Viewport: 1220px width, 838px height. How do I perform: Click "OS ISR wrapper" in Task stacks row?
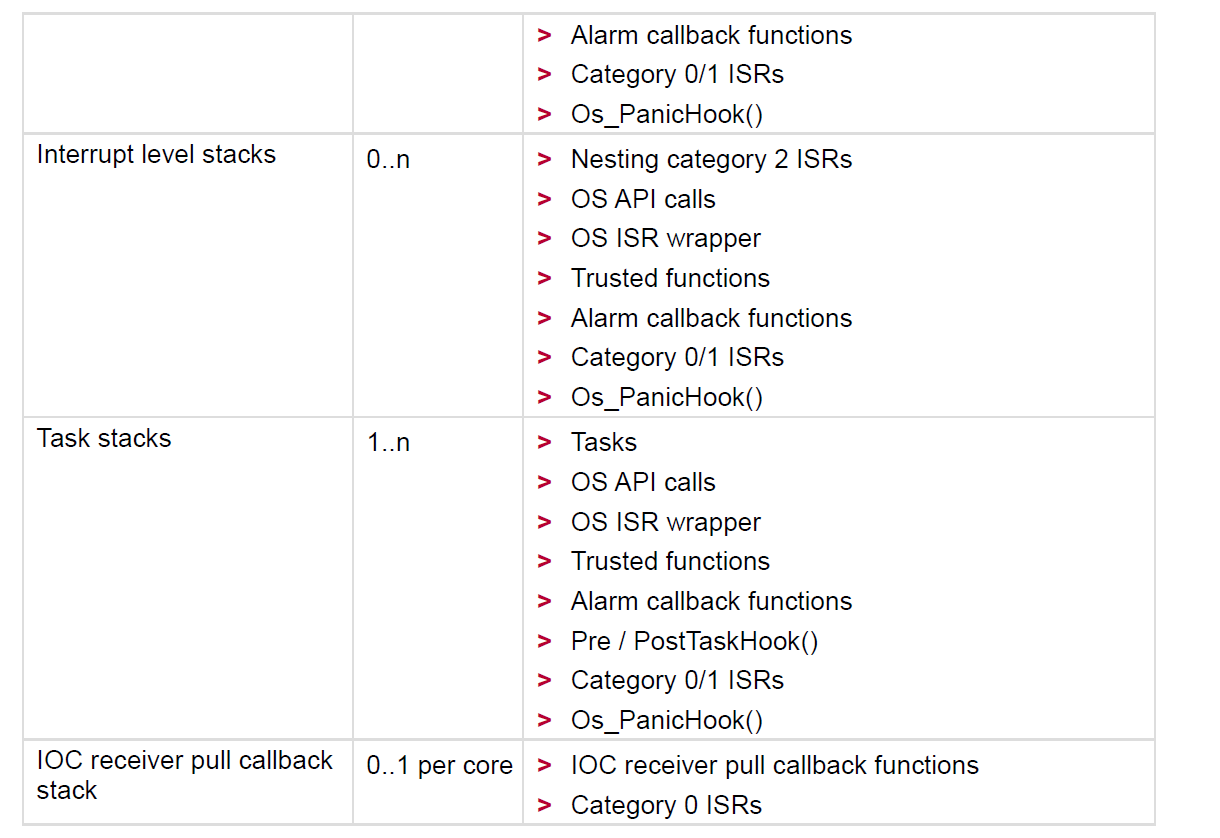tap(665, 522)
